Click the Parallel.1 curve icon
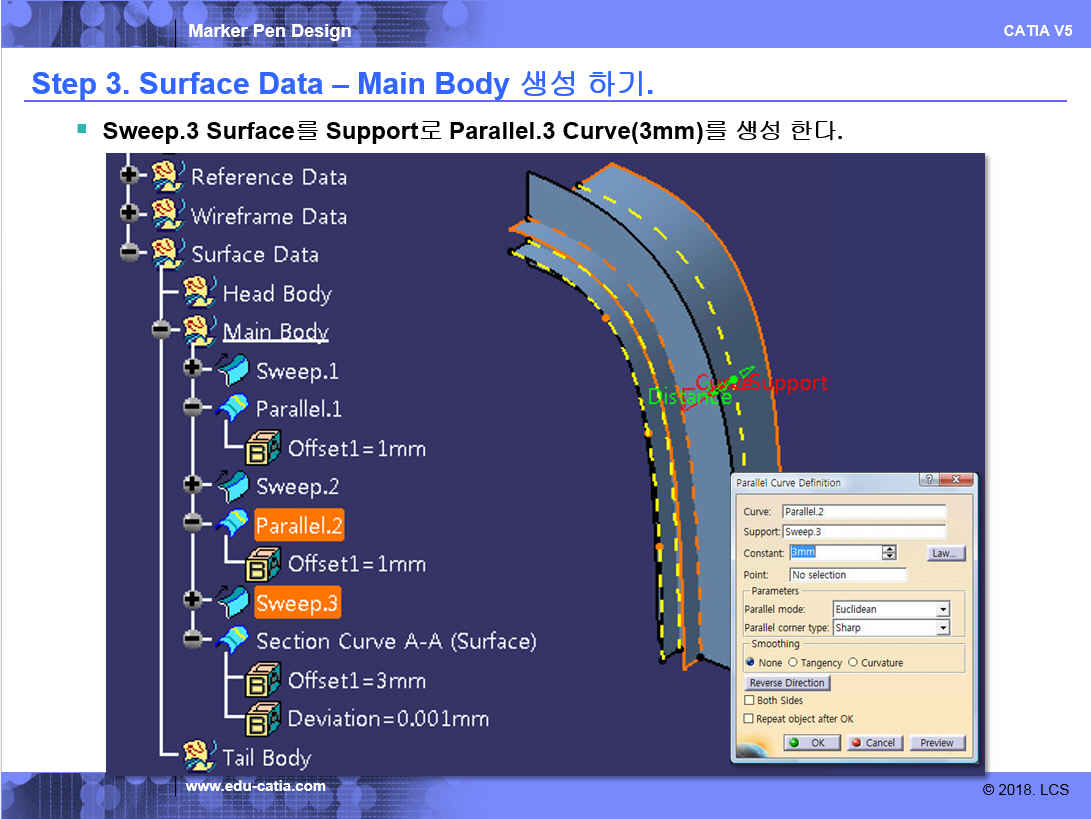This screenshot has width=1091, height=819. coord(233,409)
